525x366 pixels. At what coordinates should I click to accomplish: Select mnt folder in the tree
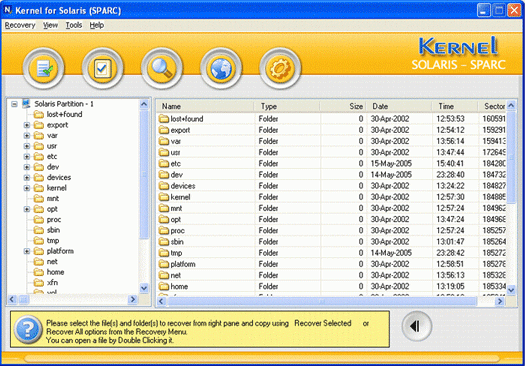[x=53, y=199]
